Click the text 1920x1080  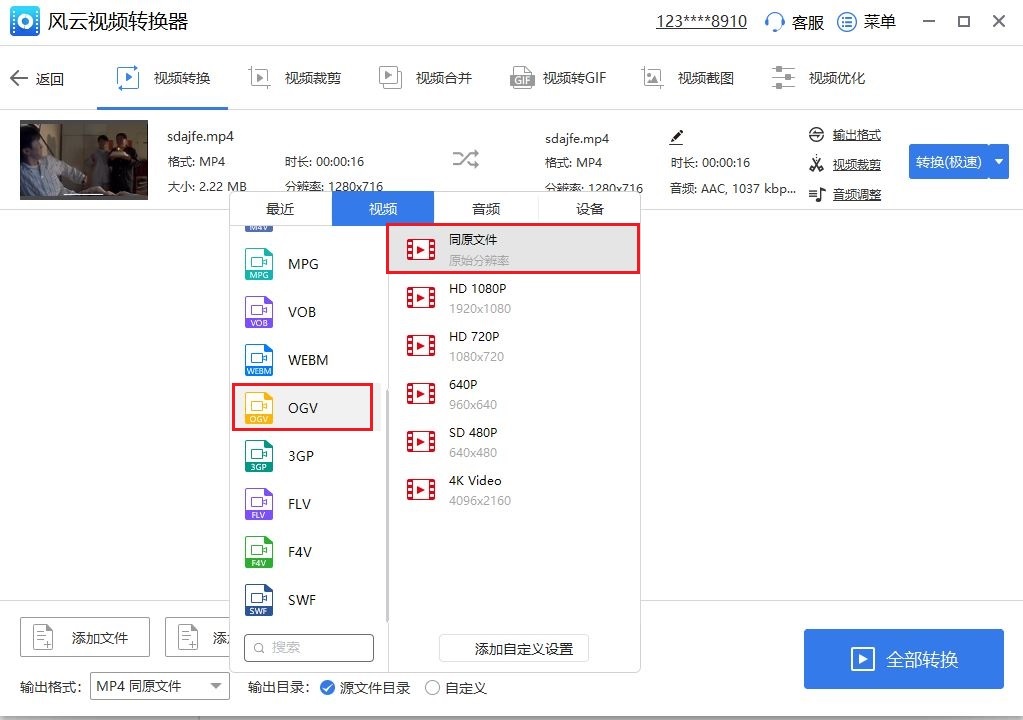(x=480, y=308)
